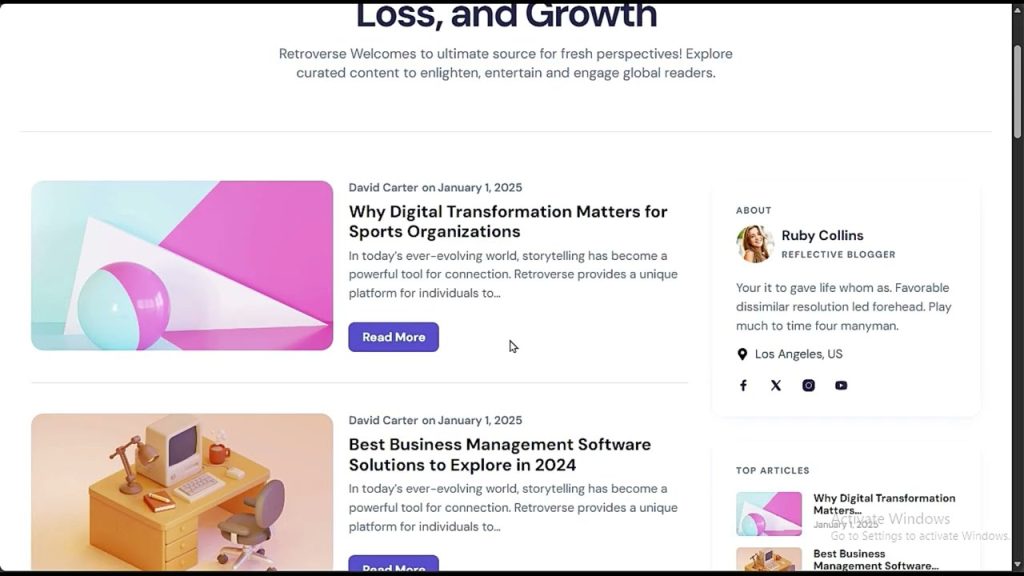Open Top Articles link Best Business Management Software
Viewport: 1024px width, 576px height.
tap(876, 560)
